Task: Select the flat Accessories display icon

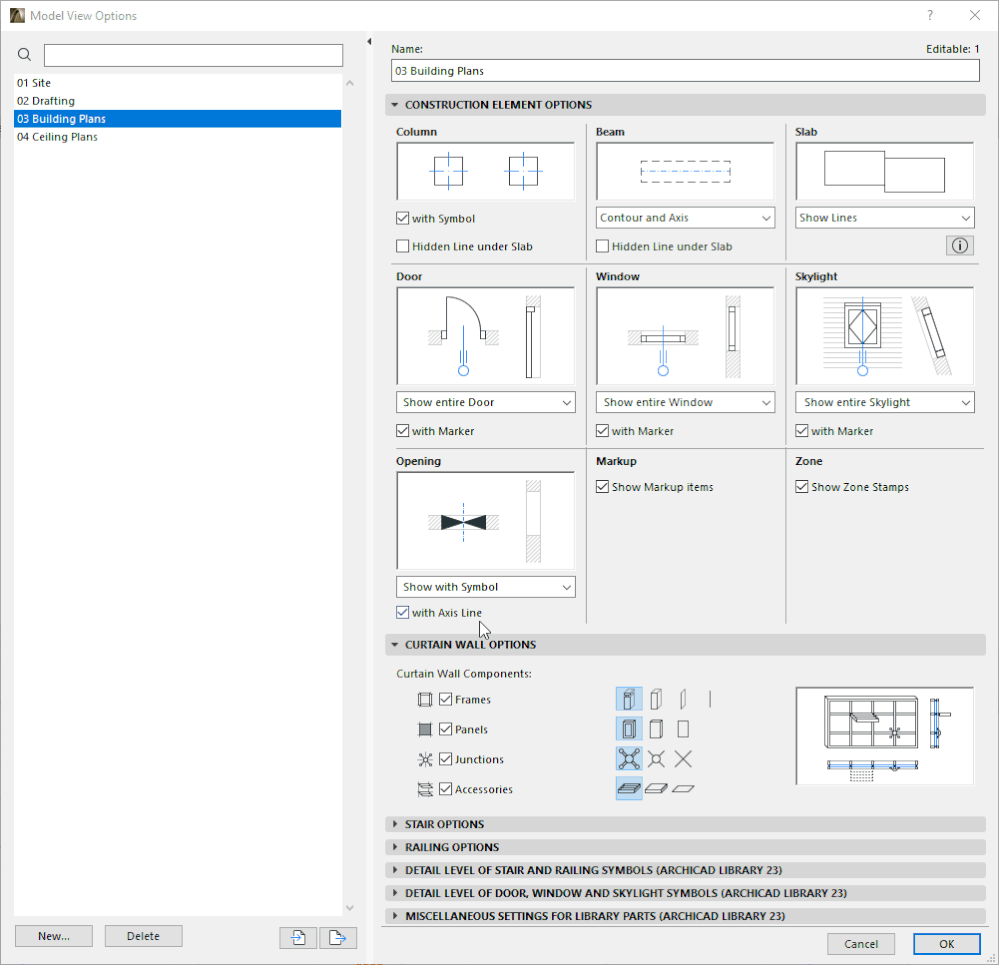Action: (x=684, y=788)
